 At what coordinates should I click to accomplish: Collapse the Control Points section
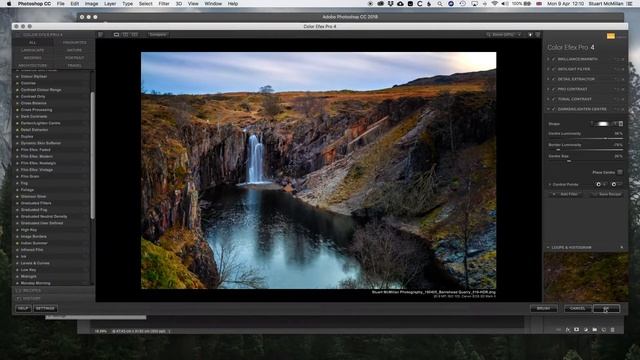pyautogui.click(x=549, y=184)
